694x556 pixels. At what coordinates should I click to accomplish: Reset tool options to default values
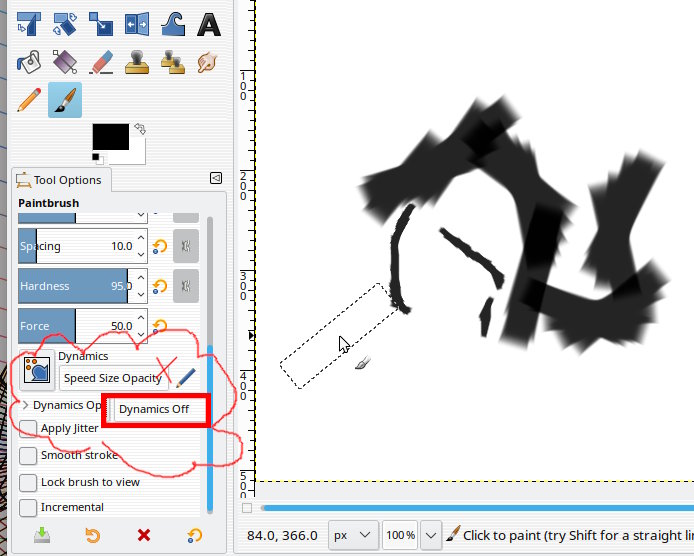pos(195,535)
